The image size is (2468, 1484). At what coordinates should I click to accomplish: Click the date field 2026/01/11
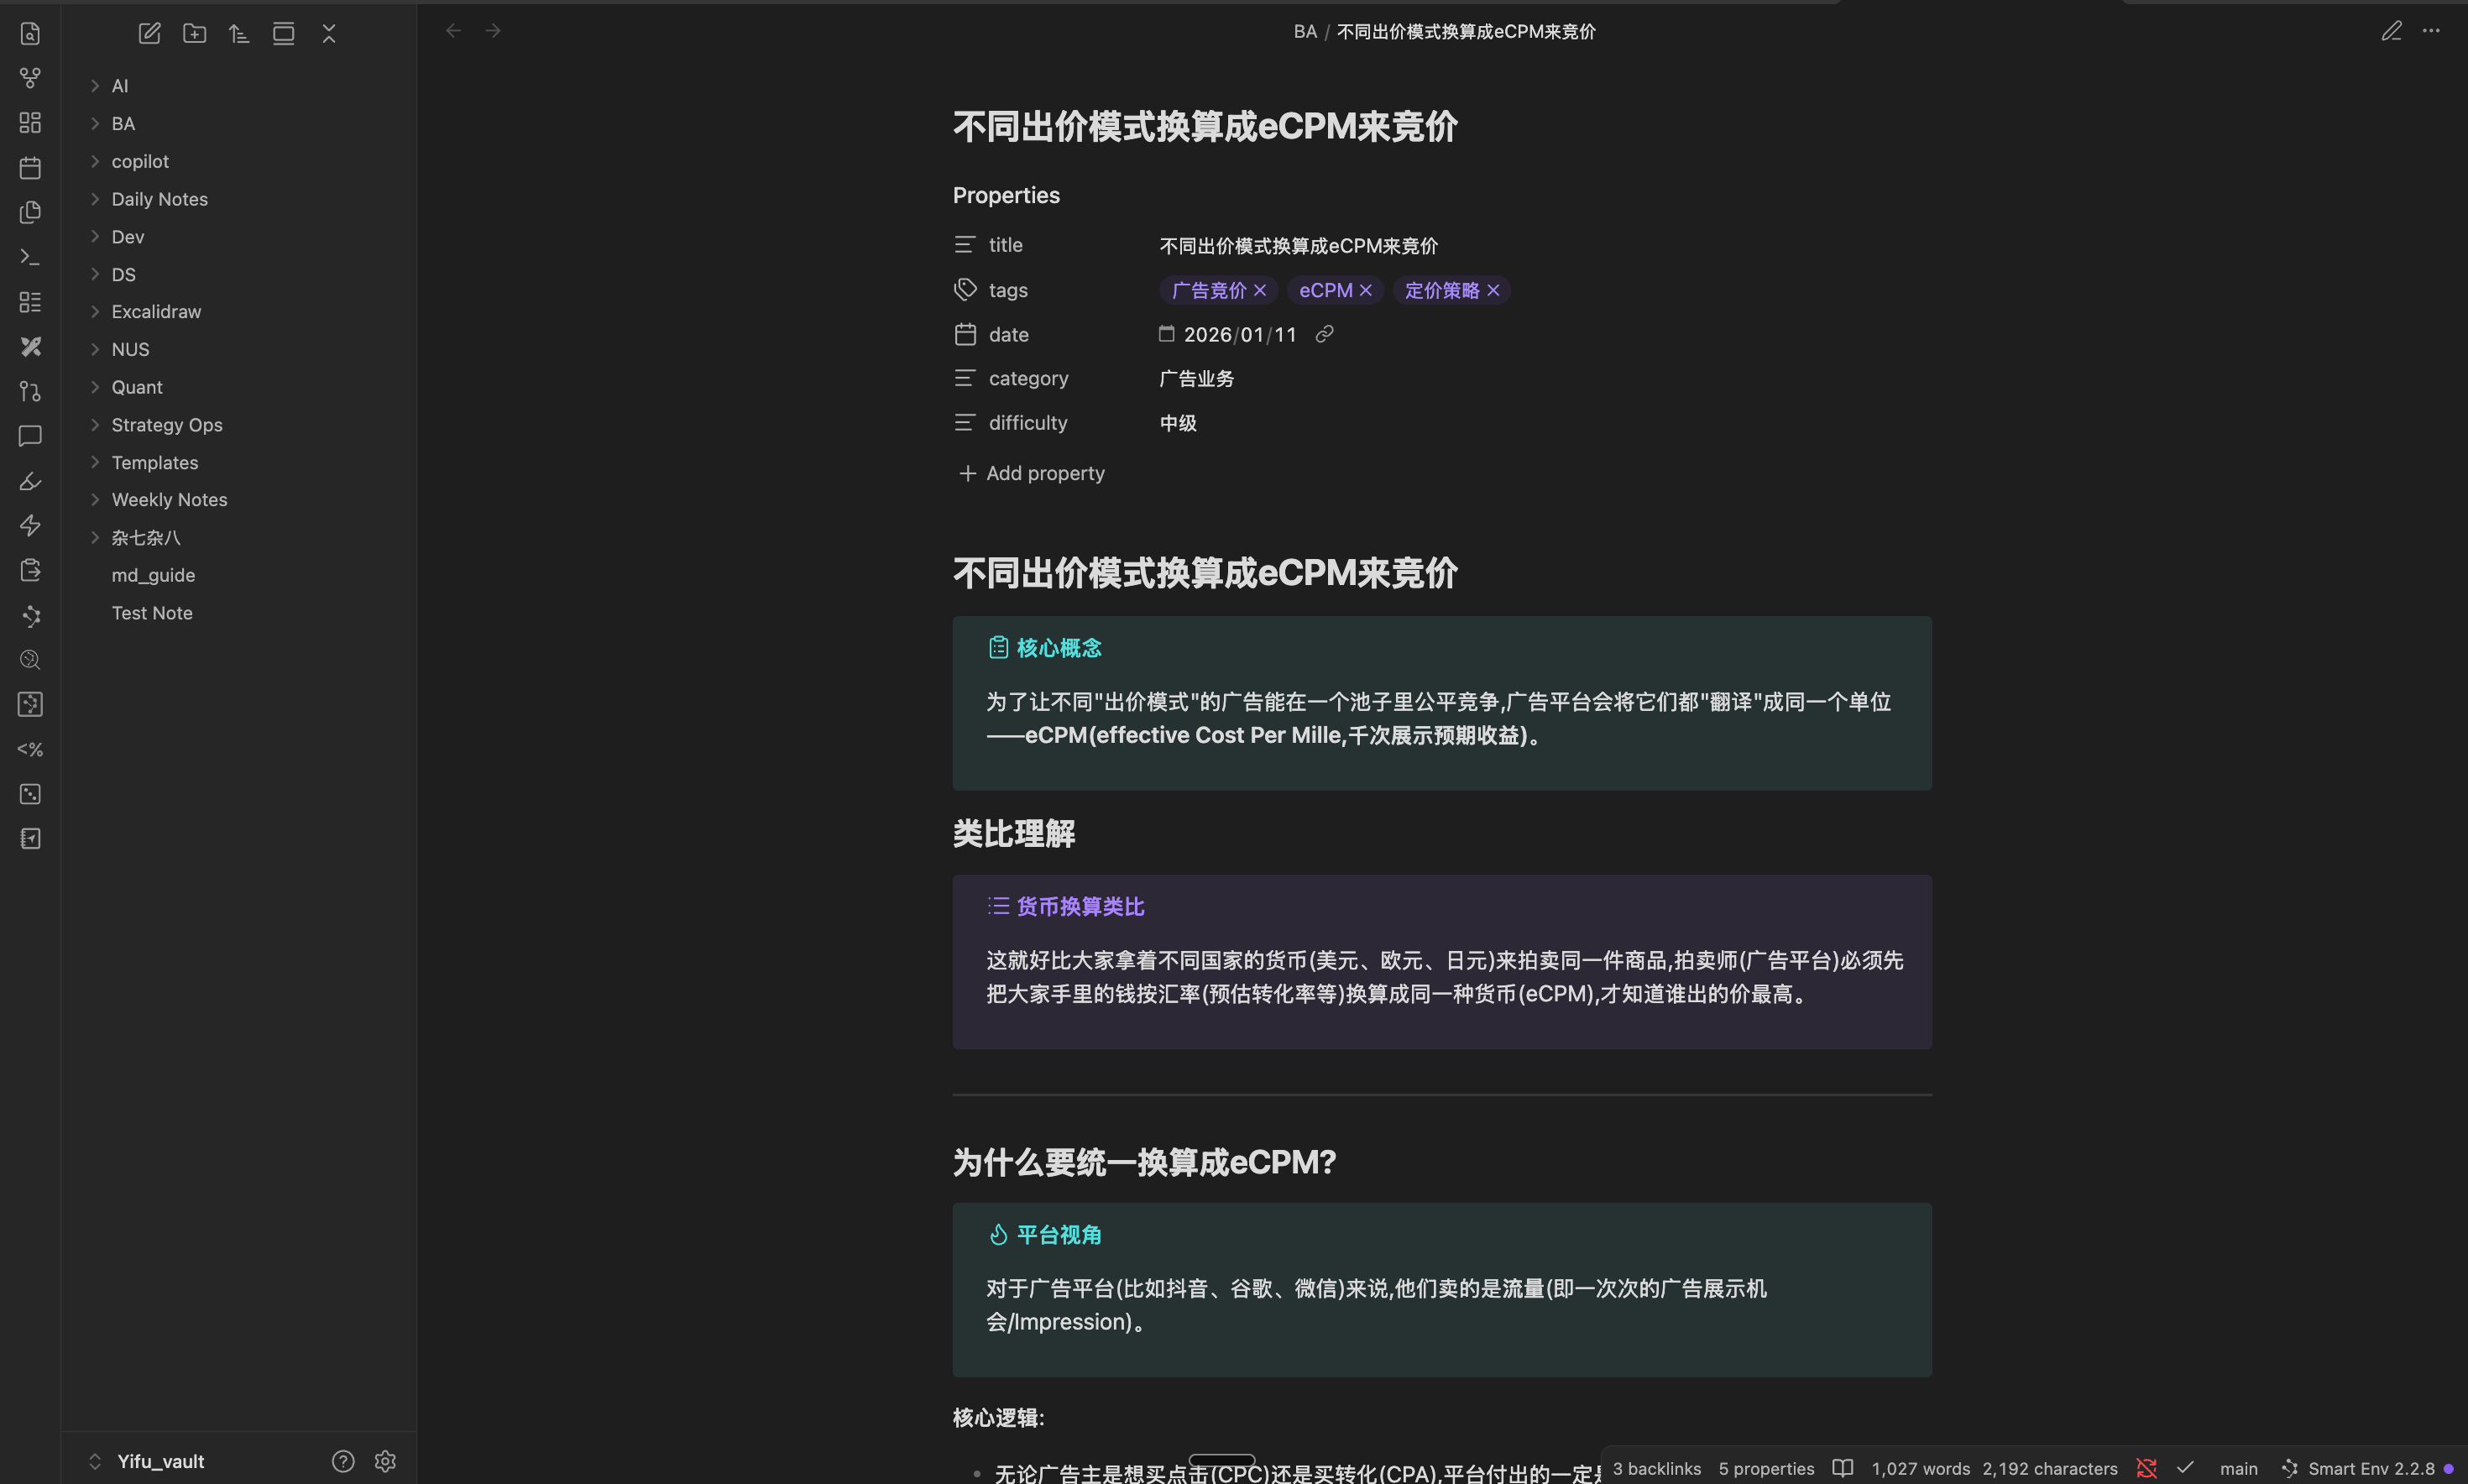(1239, 335)
